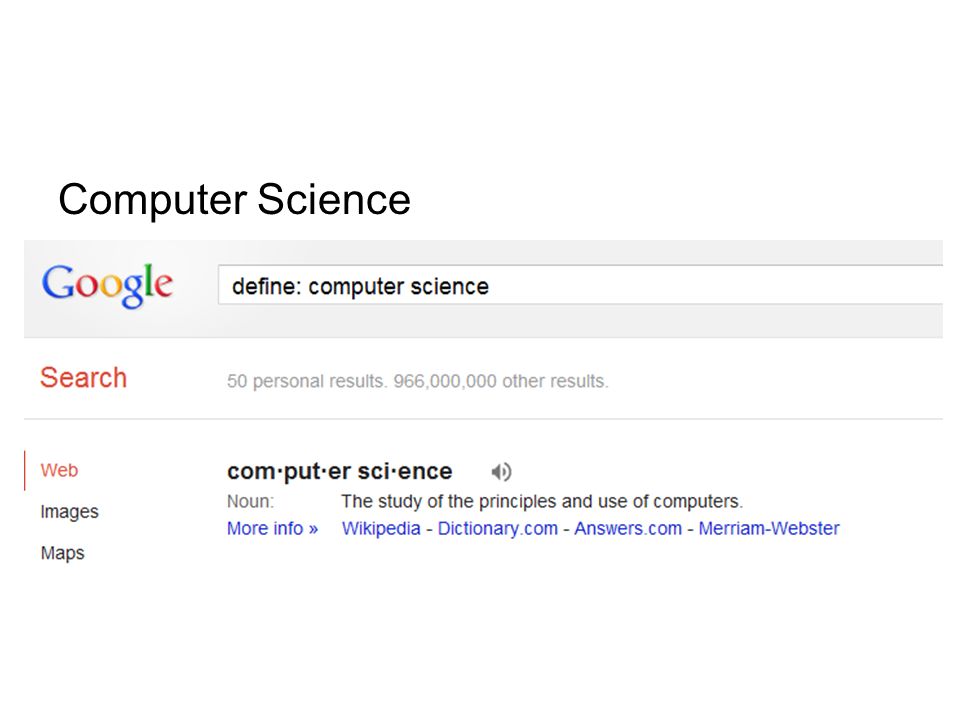Click the red Search heading
Screen dimensions: 960x720
point(84,378)
